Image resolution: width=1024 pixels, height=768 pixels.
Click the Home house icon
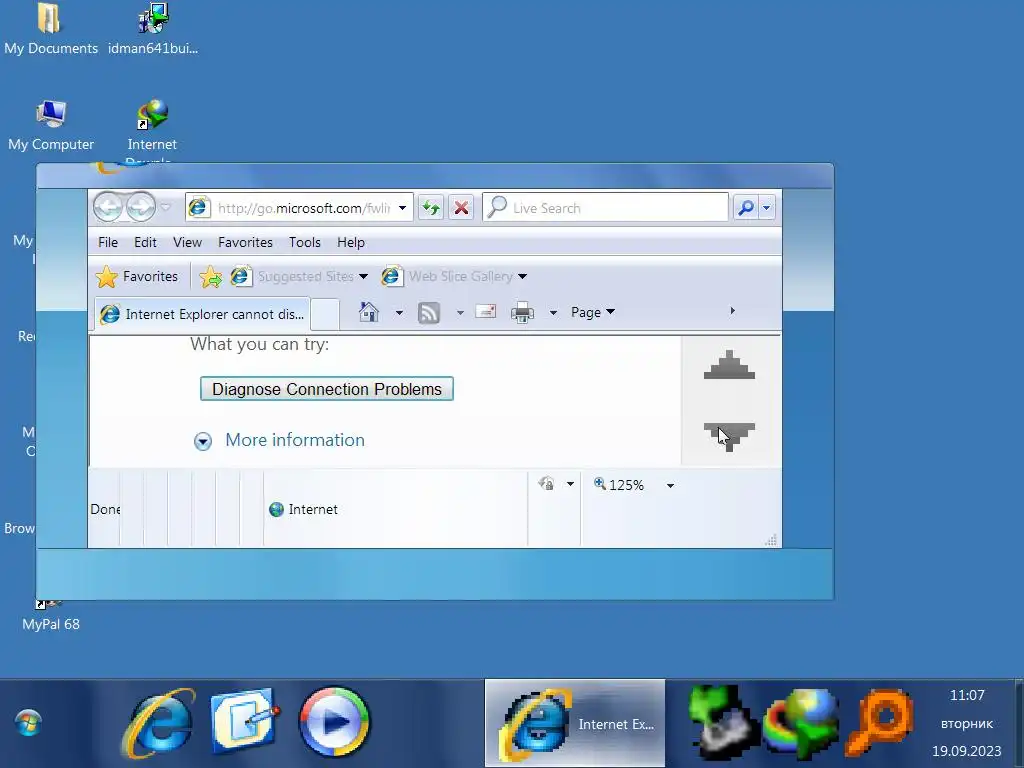tap(369, 312)
